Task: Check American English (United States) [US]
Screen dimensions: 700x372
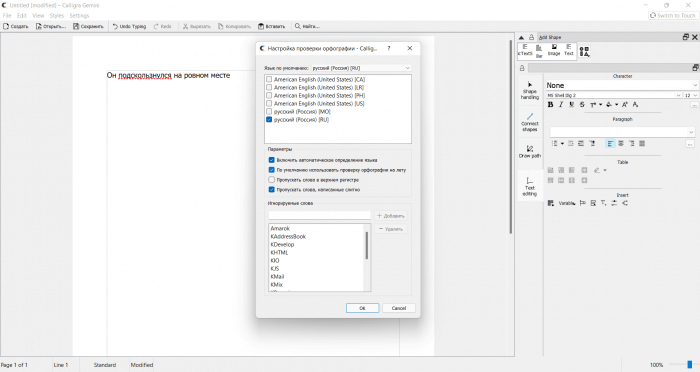Action: click(x=269, y=104)
